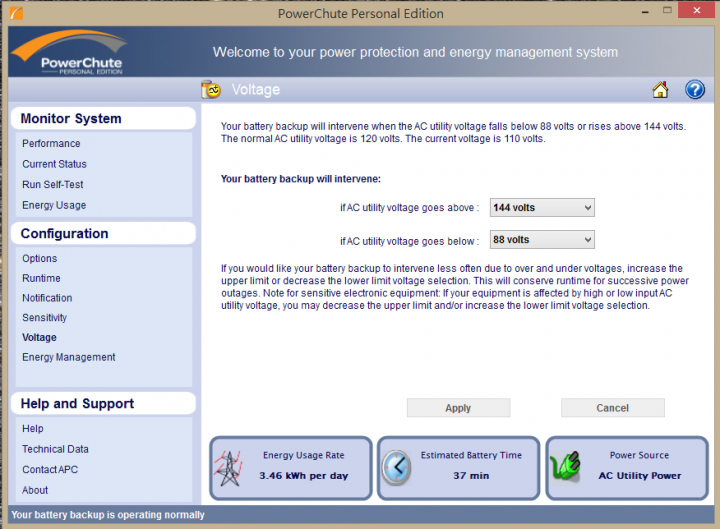Open the About page
This screenshot has height=529, width=720.
click(x=35, y=490)
